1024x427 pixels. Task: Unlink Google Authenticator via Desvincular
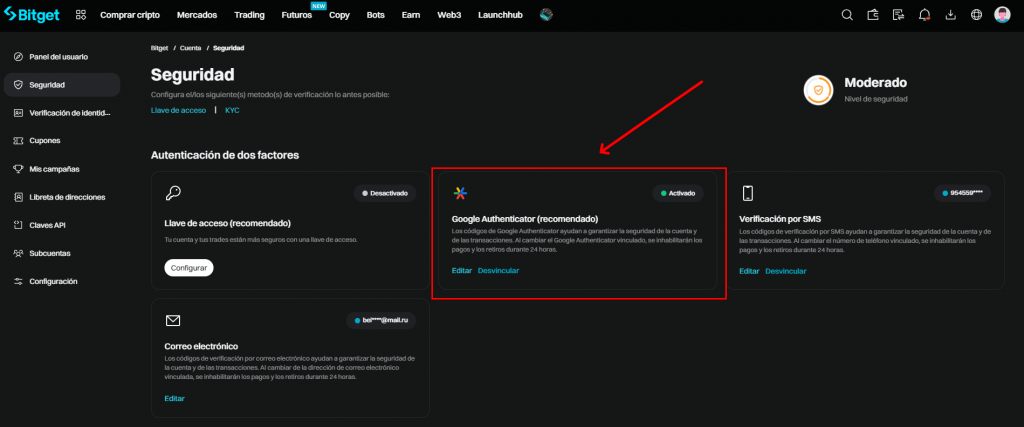click(498, 270)
